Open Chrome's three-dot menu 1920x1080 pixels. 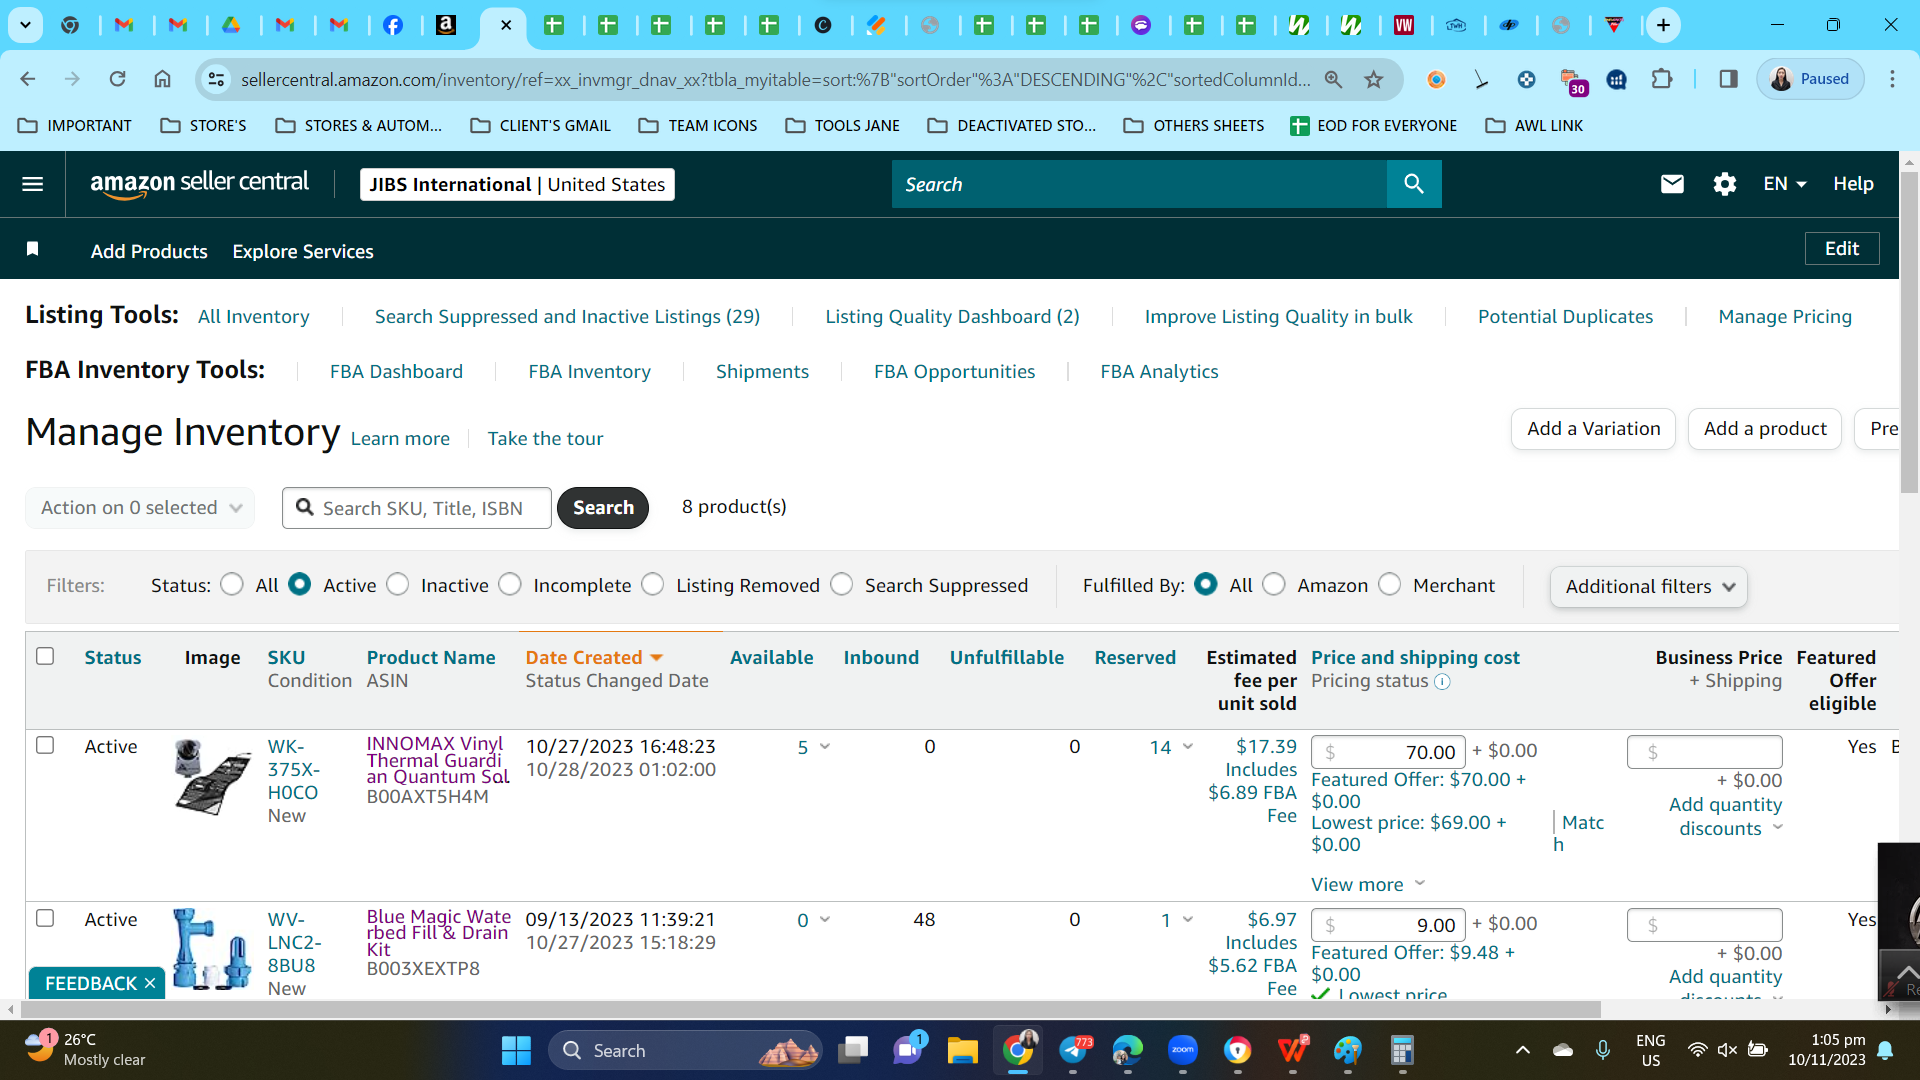(1892, 79)
